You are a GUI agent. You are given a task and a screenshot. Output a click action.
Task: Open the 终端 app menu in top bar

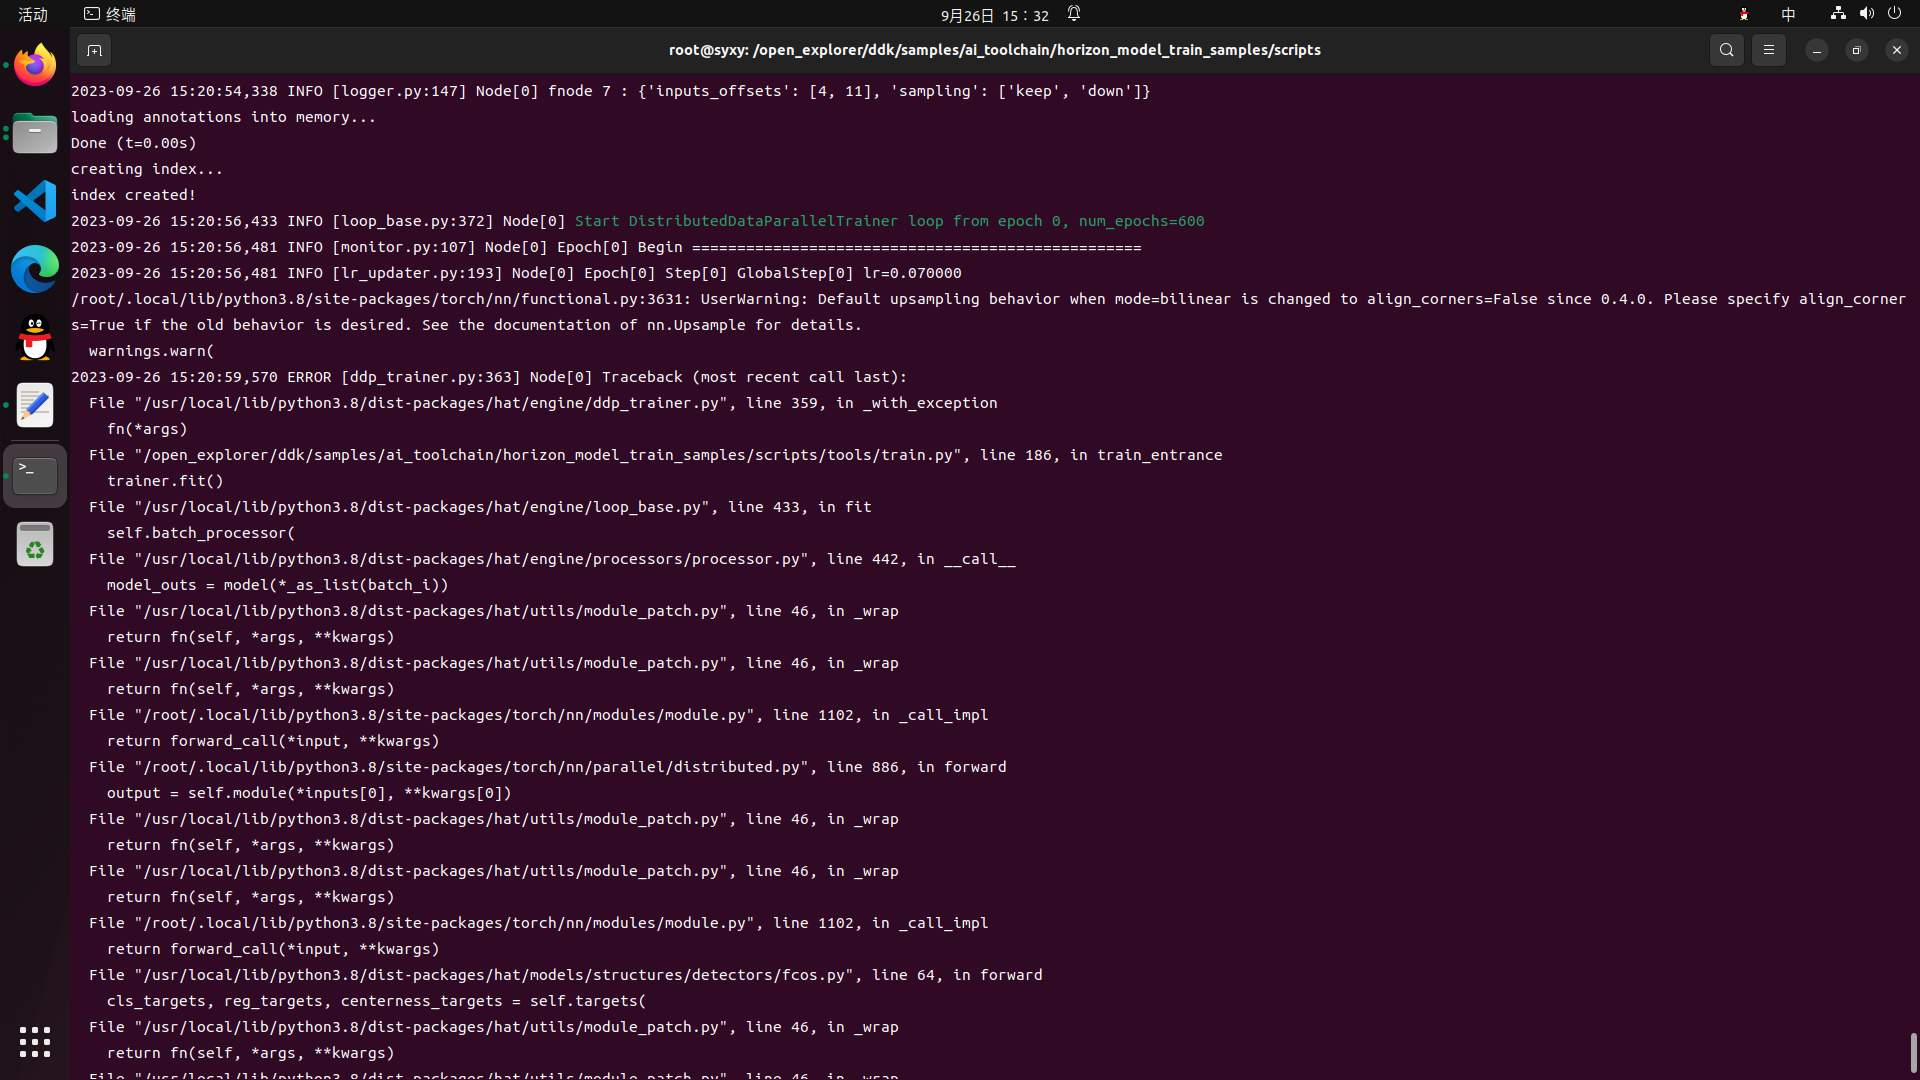110,14
